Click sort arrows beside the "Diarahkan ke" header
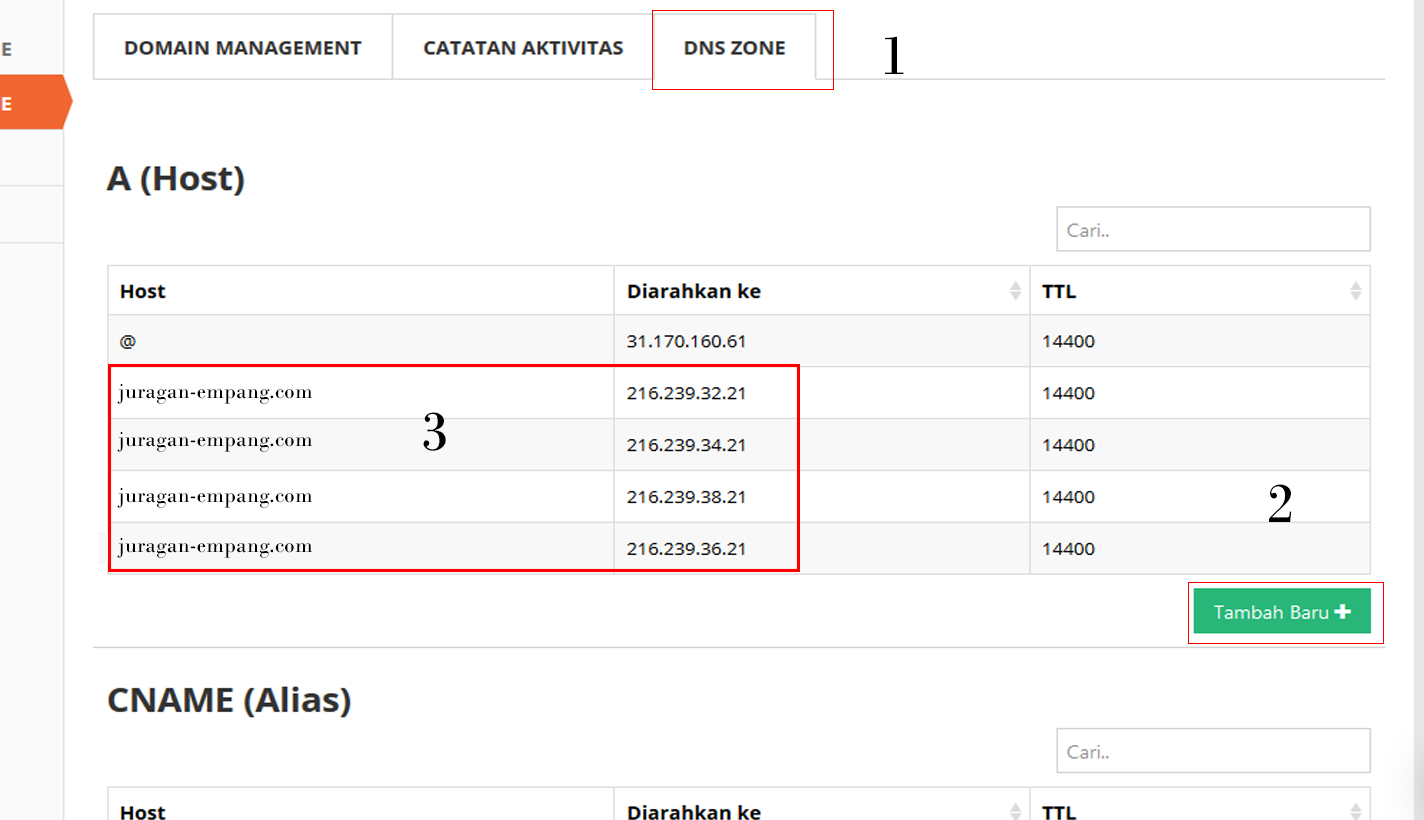Image resolution: width=1424 pixels, height=820 pixels. click(x=1013, y=291)
